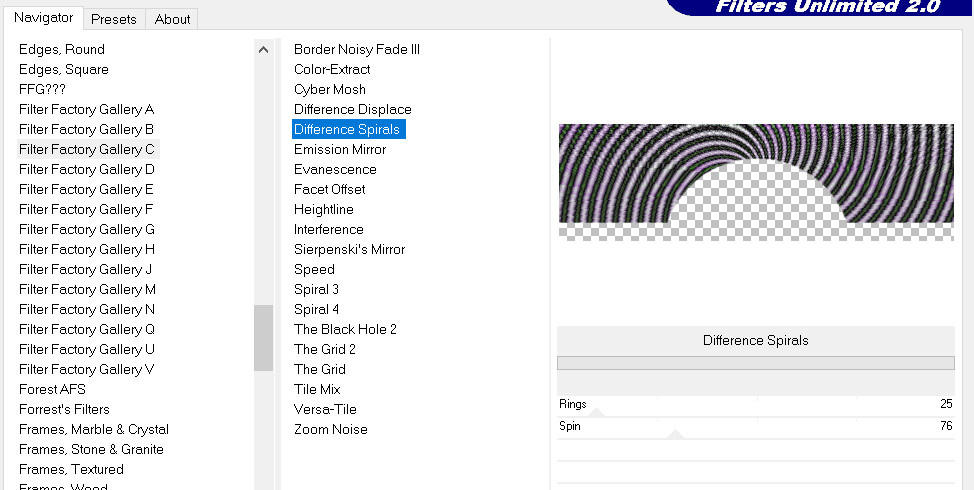Image resolution: width=974 pixels, height=490 pixels.
Task: Choose the Forest AFS category
Action: [52, 389]
